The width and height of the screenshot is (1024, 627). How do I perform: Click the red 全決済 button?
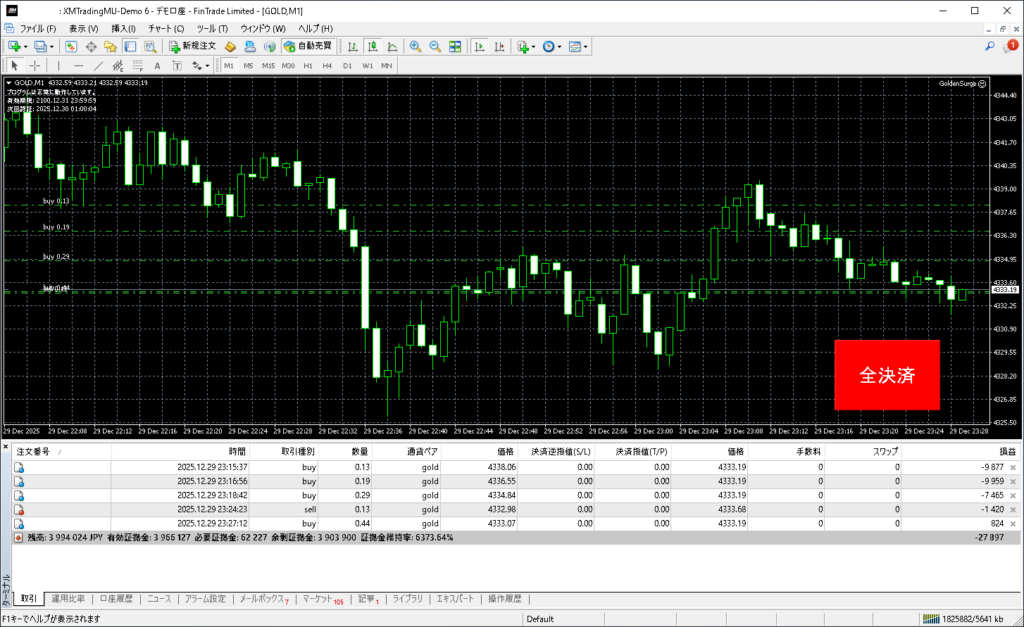coord(887,375)
